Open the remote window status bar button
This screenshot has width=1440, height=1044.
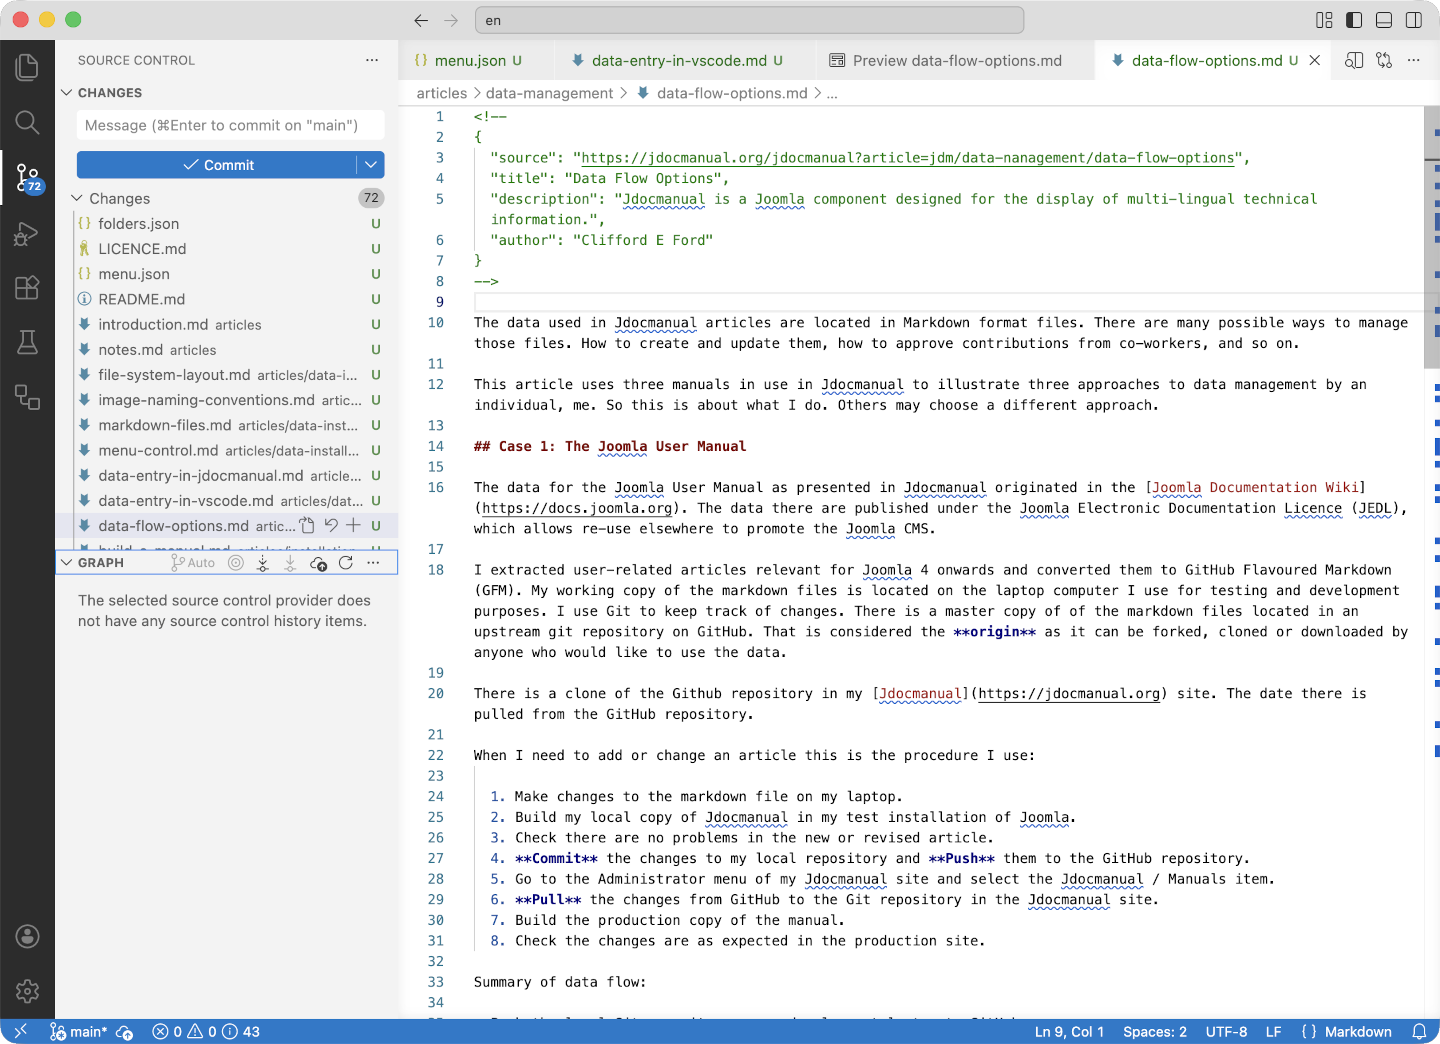20,1032
